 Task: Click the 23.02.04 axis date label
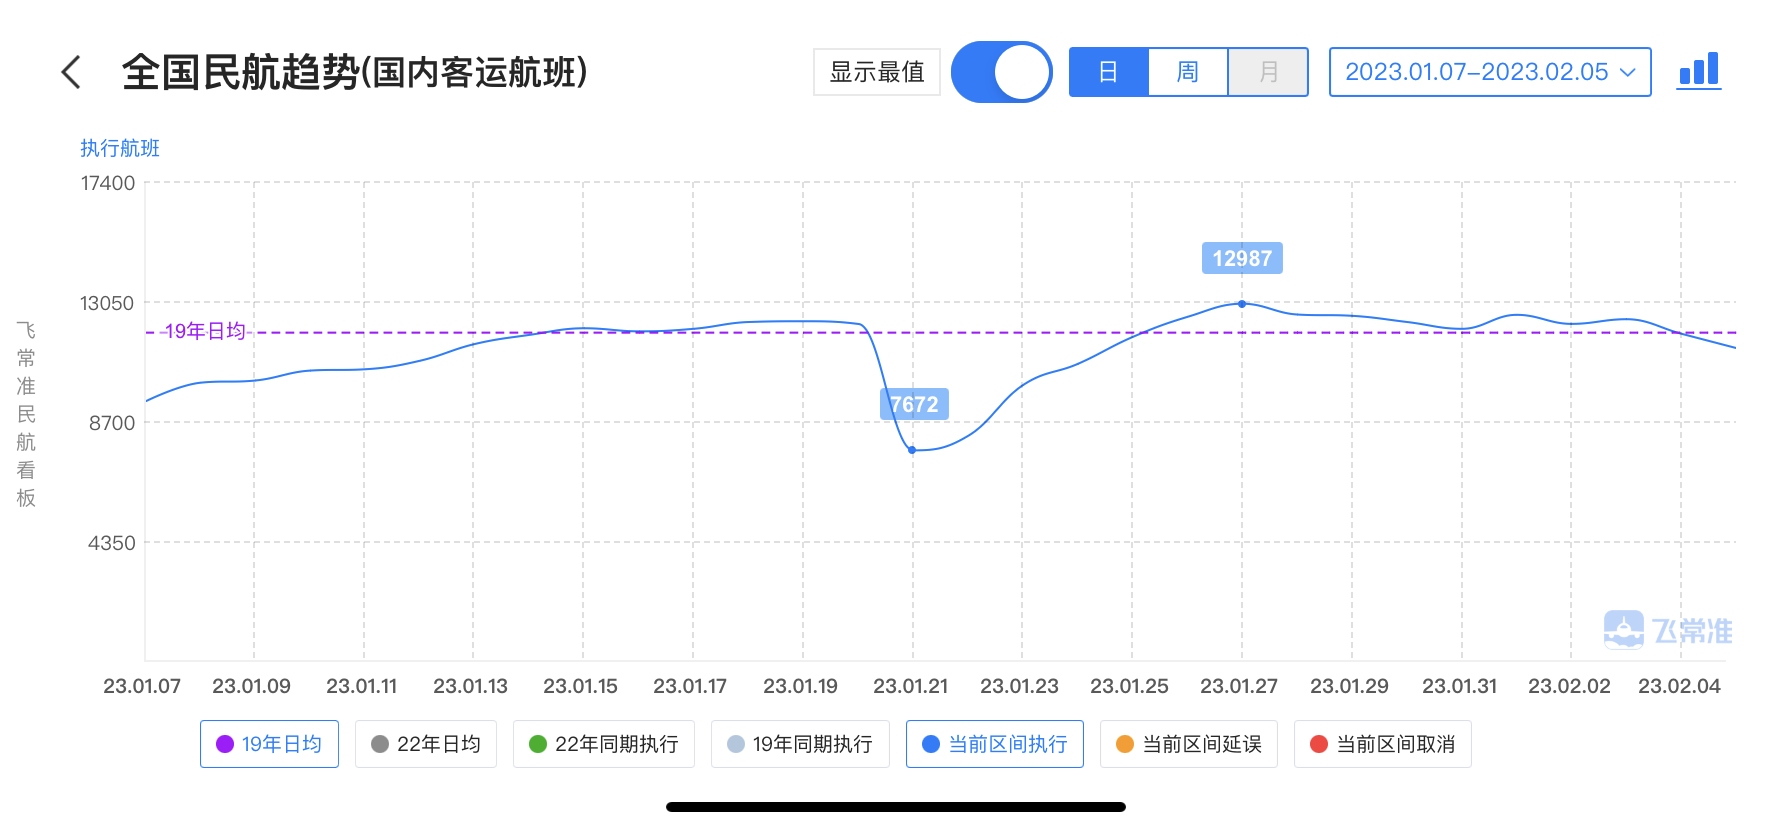click(x=1679, y=686)
